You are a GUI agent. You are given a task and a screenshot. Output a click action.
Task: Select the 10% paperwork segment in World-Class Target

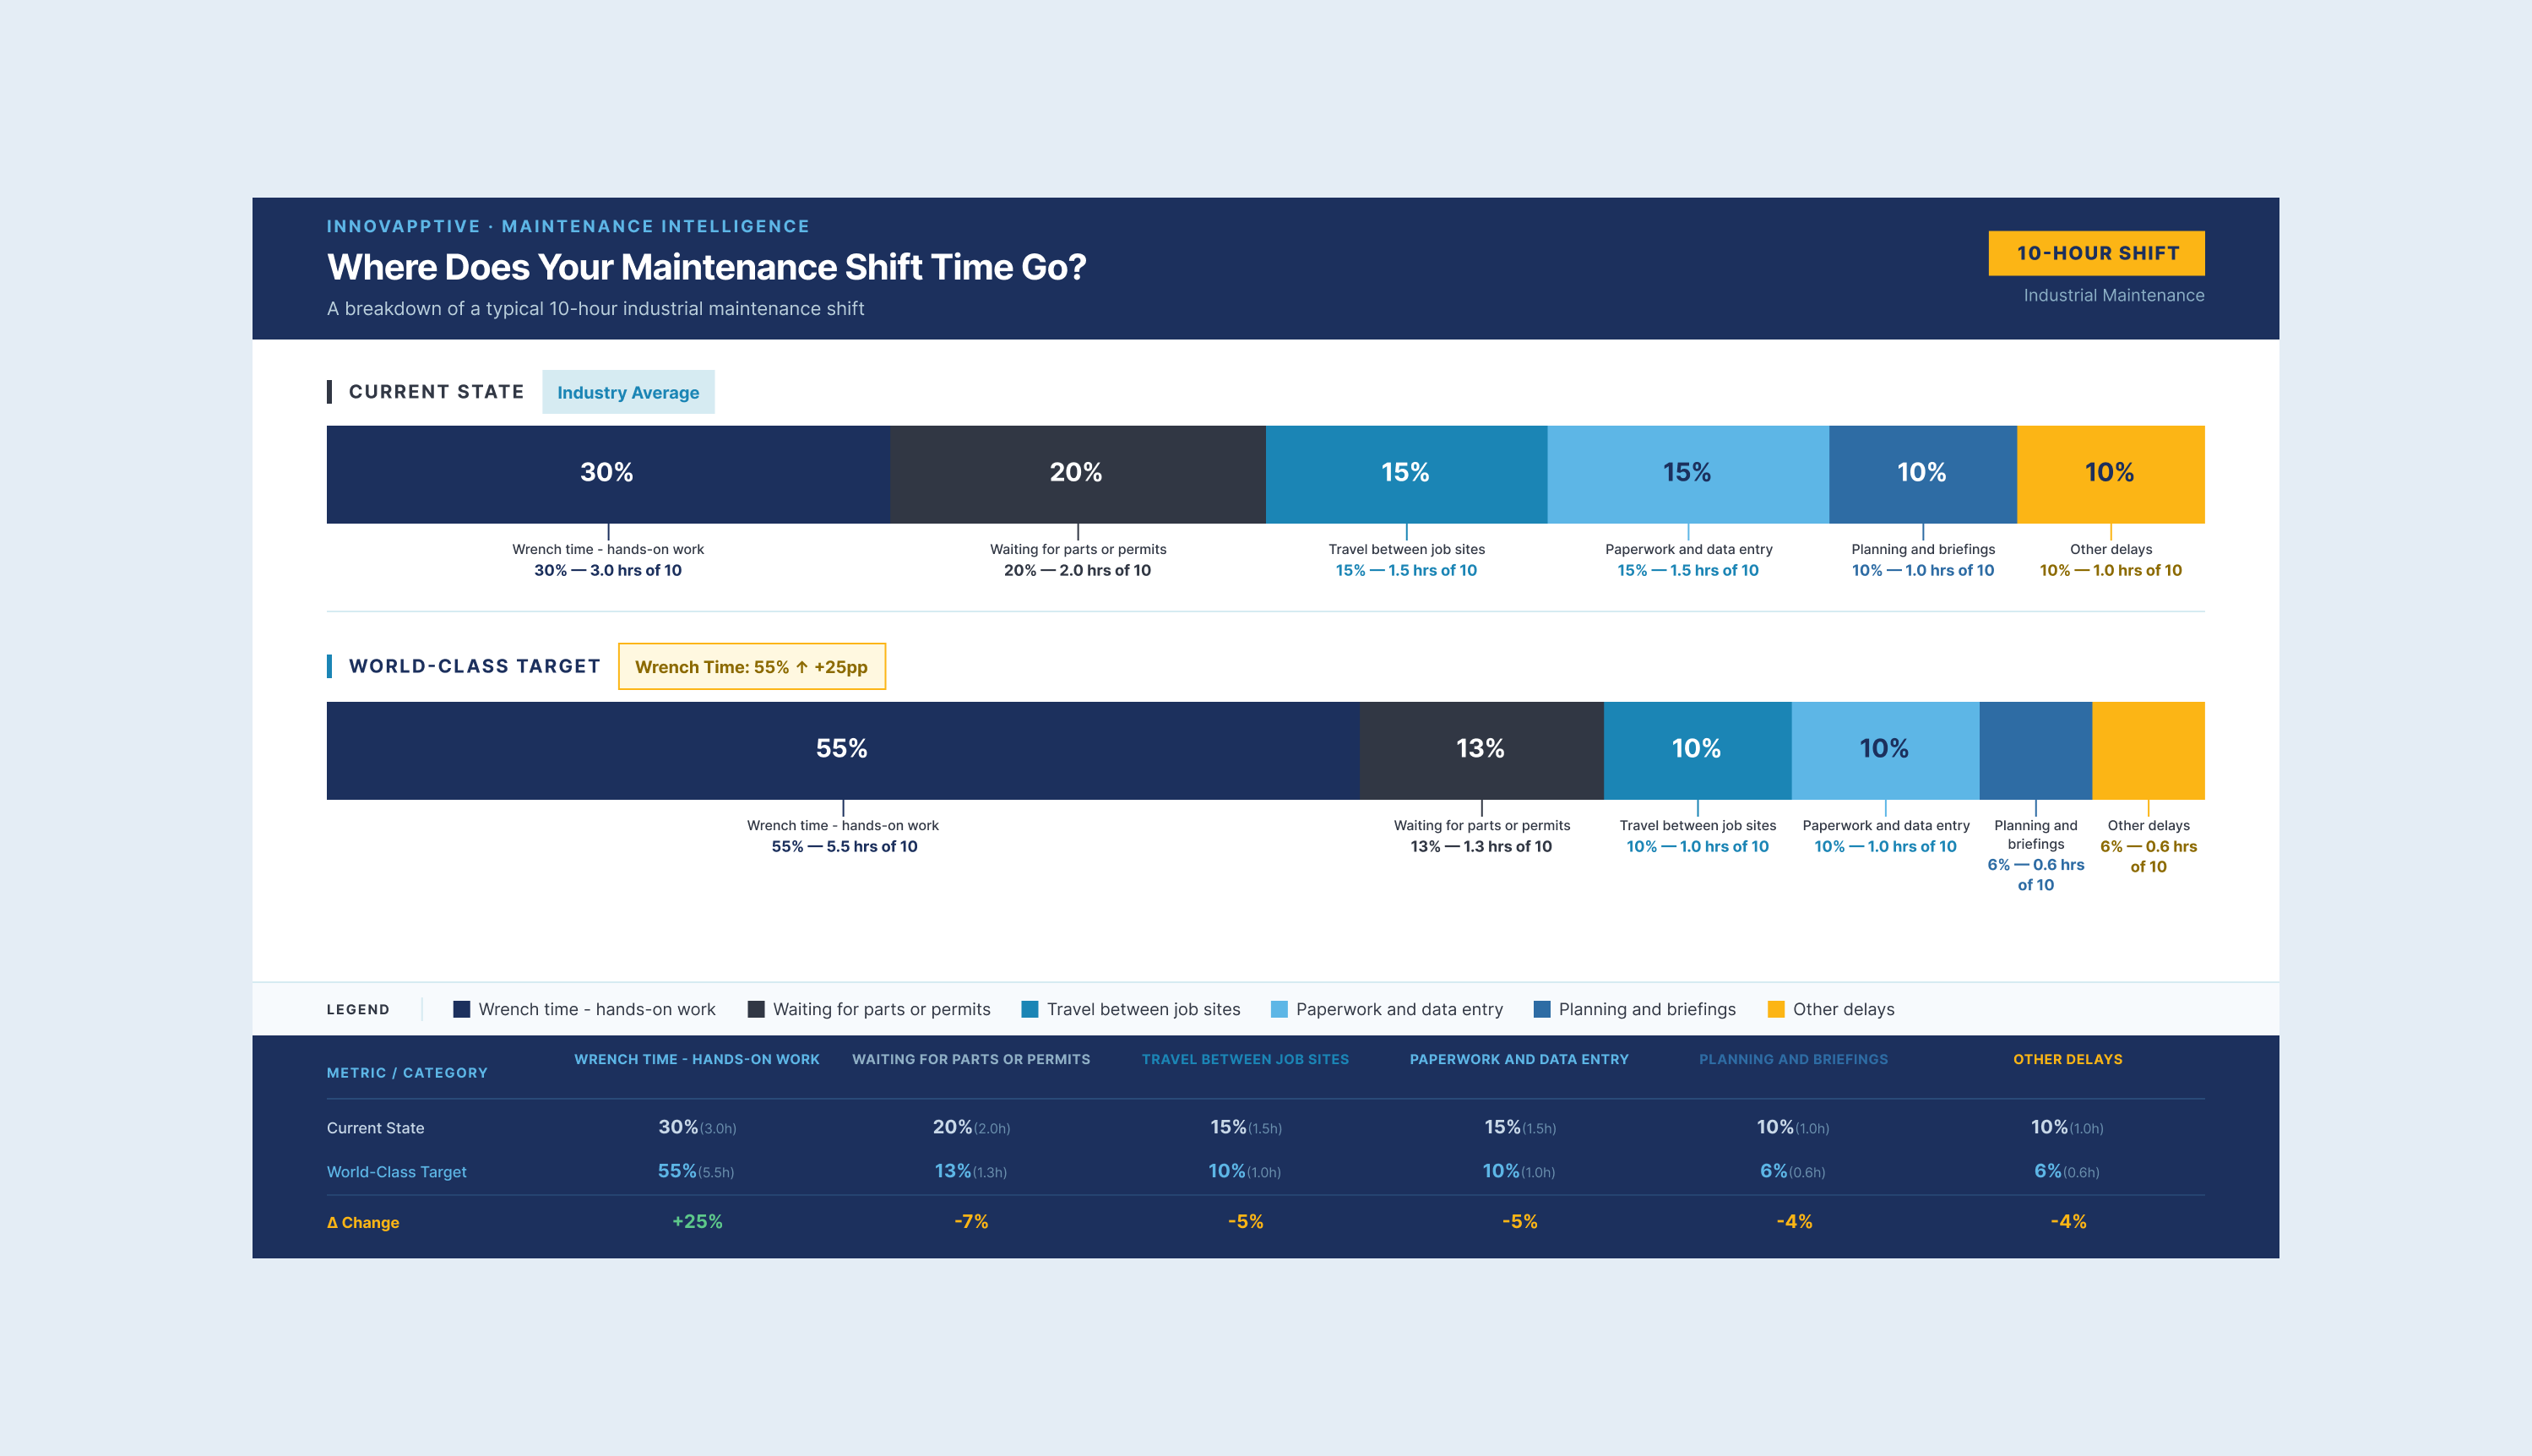click(x=1885, y=750)
